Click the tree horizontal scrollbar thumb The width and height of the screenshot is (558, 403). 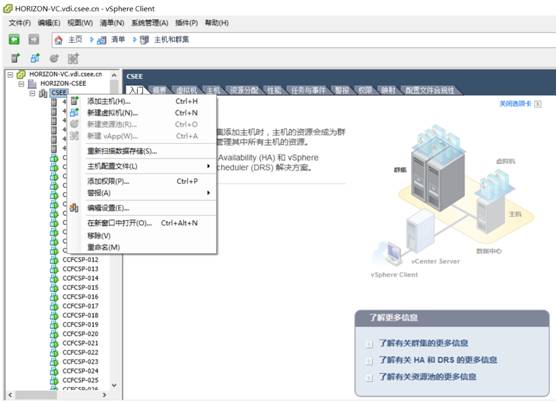pos(36,395)
